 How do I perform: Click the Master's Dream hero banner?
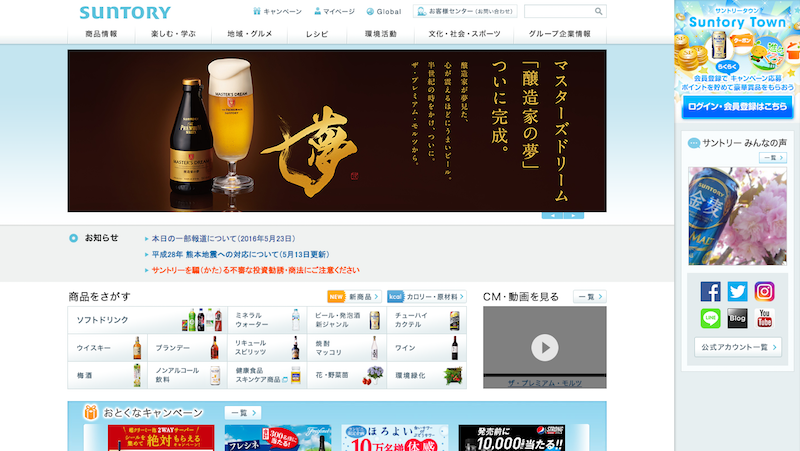(x=337, y=131)
